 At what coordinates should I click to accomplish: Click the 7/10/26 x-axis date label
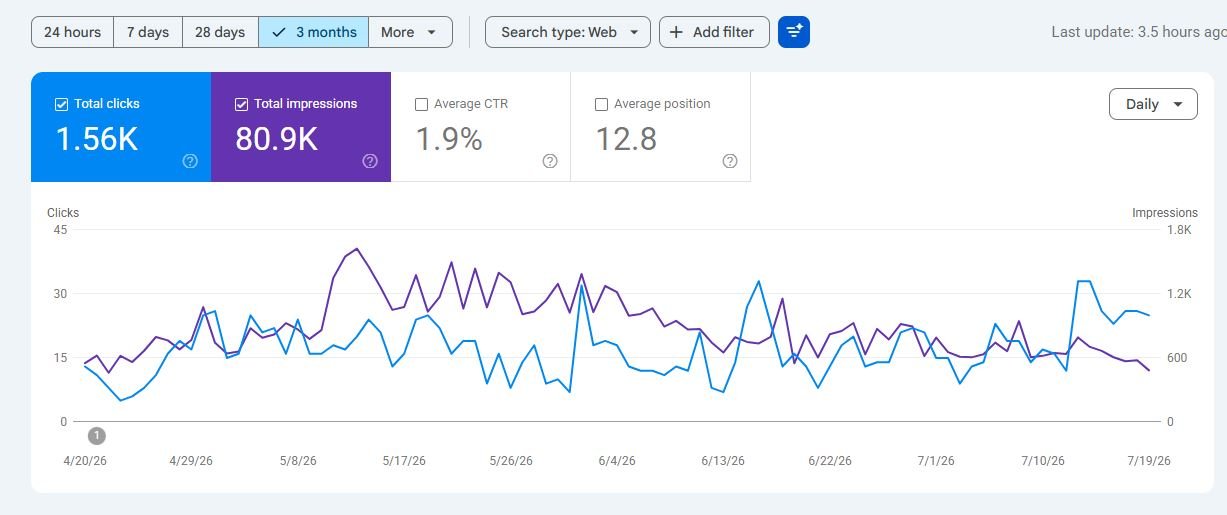(x=1043, y=461)
